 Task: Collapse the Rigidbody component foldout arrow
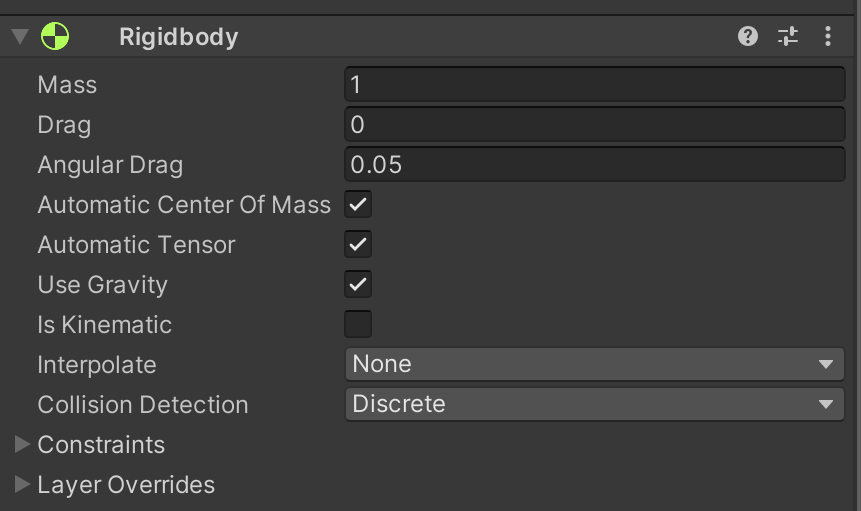pos(20,38)
